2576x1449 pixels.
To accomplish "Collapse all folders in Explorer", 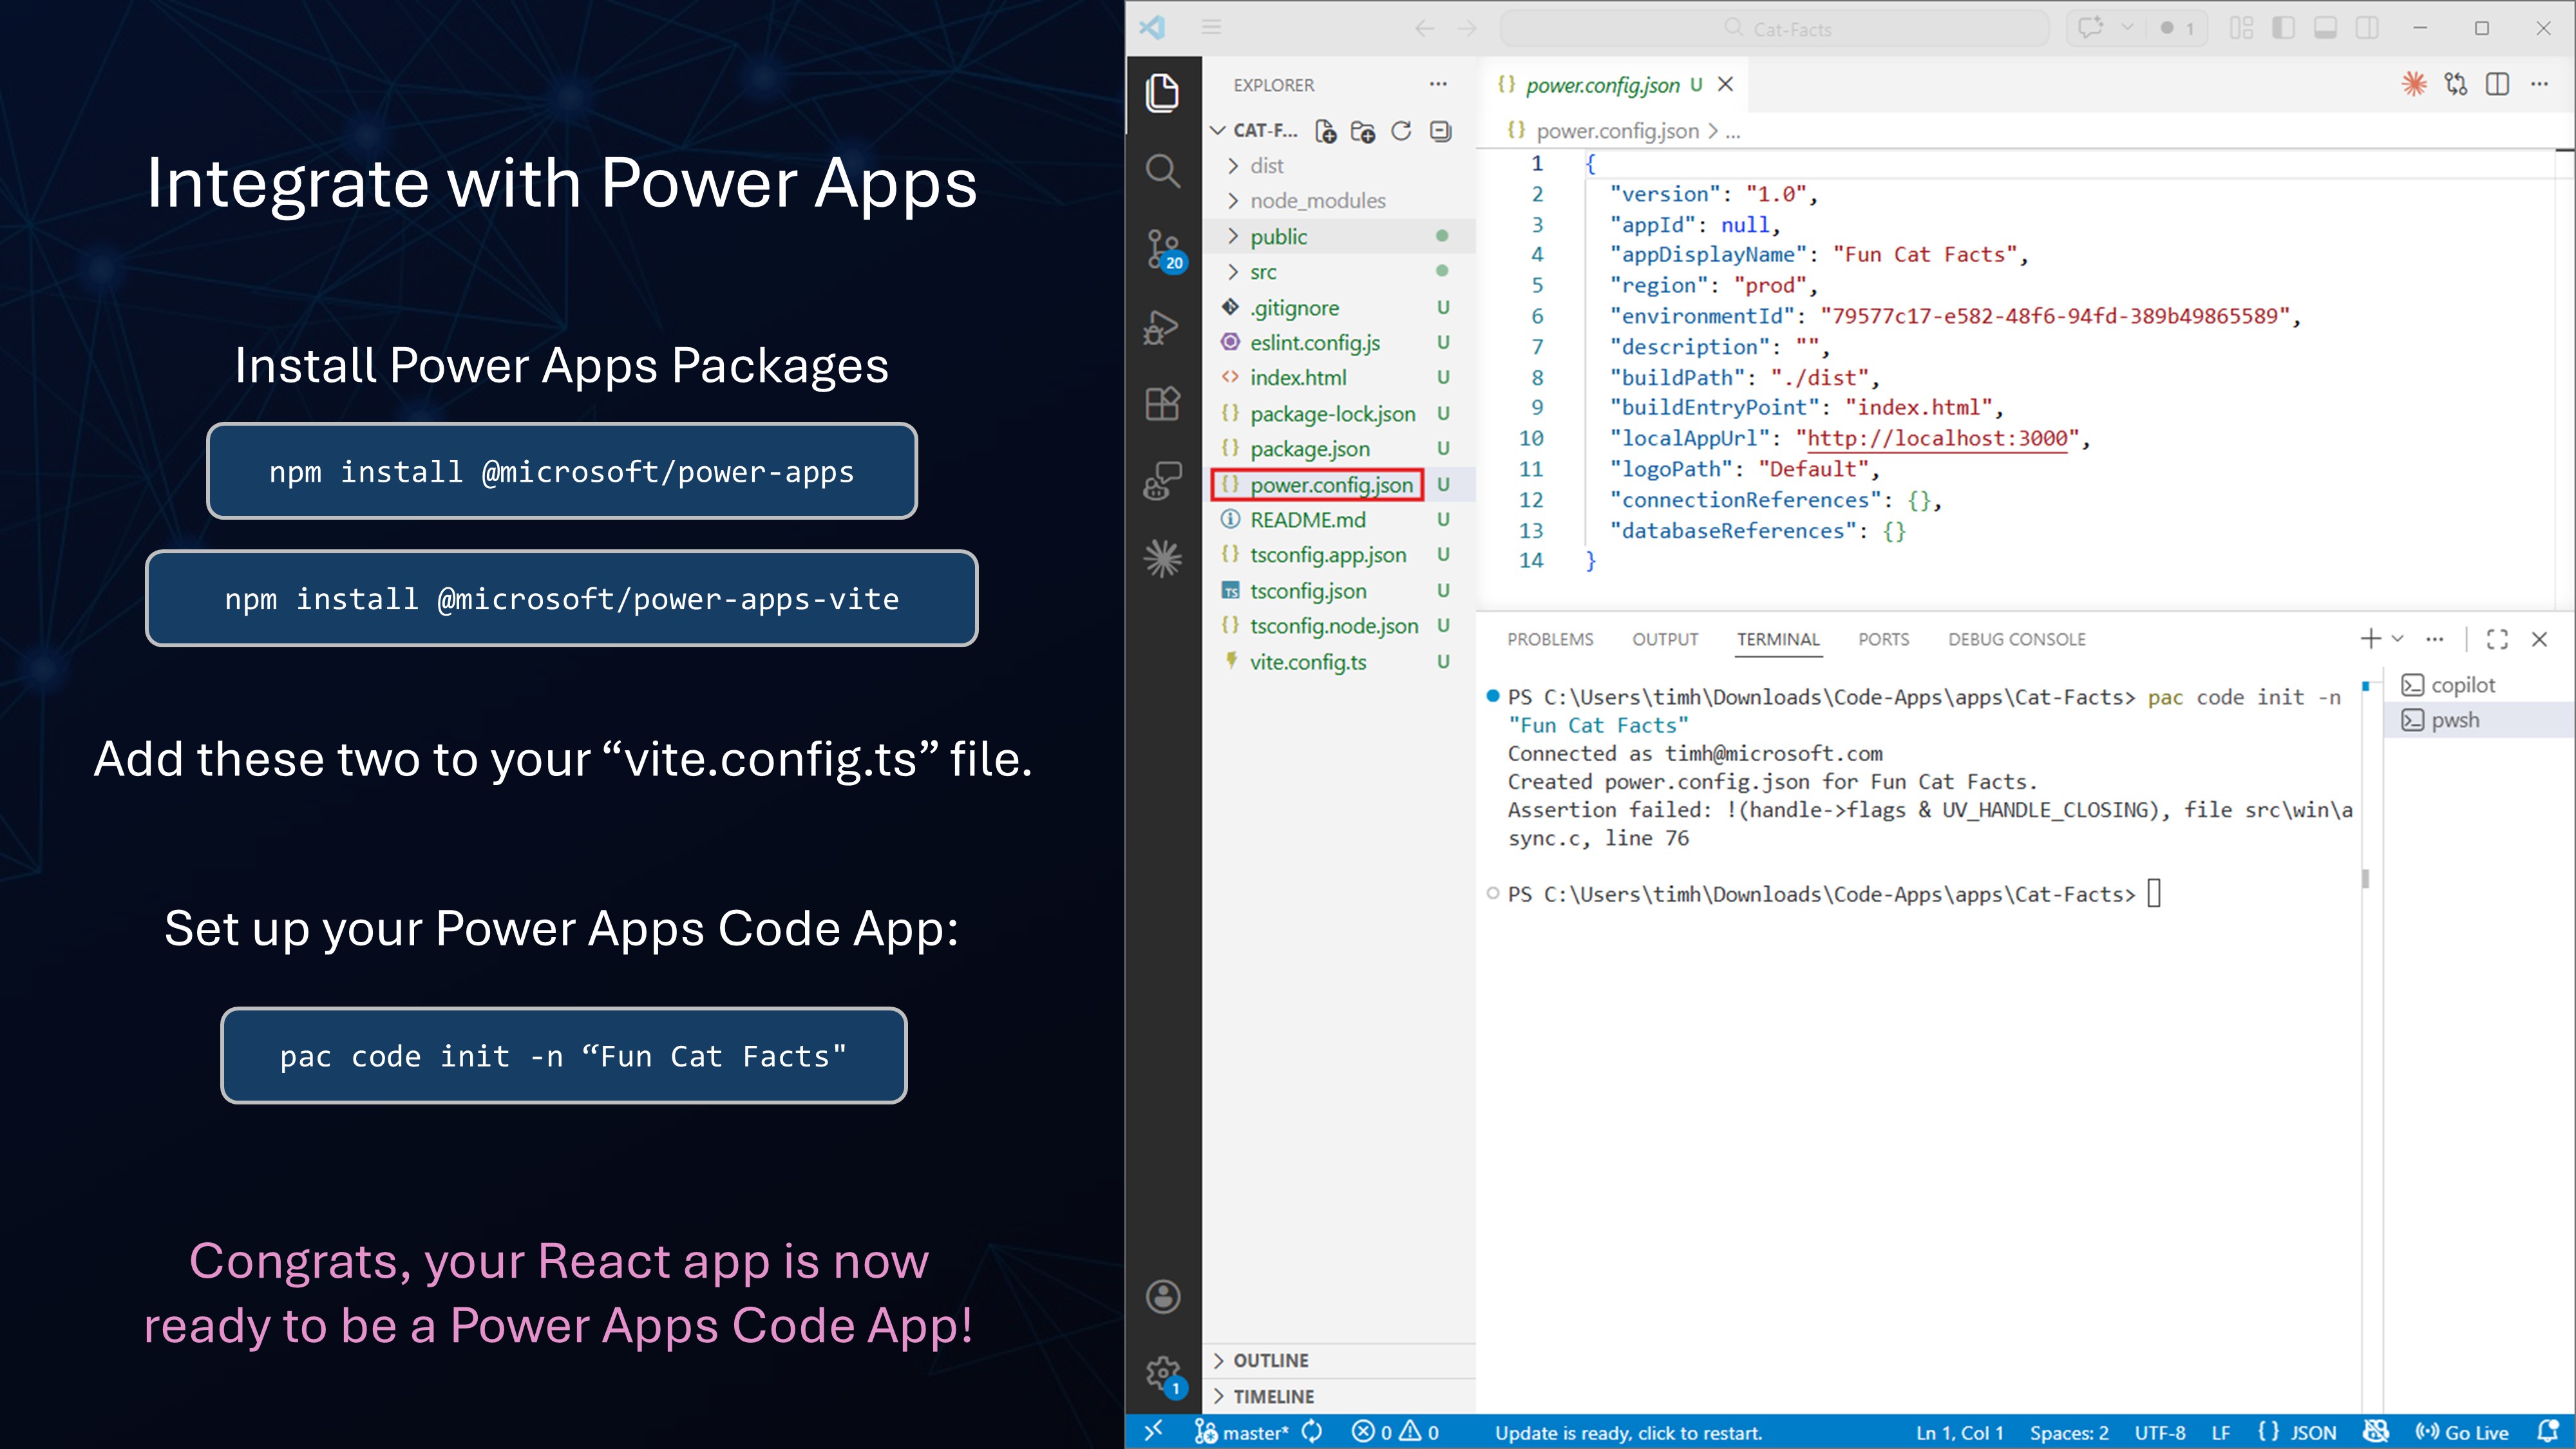I will pos(1440,131).
